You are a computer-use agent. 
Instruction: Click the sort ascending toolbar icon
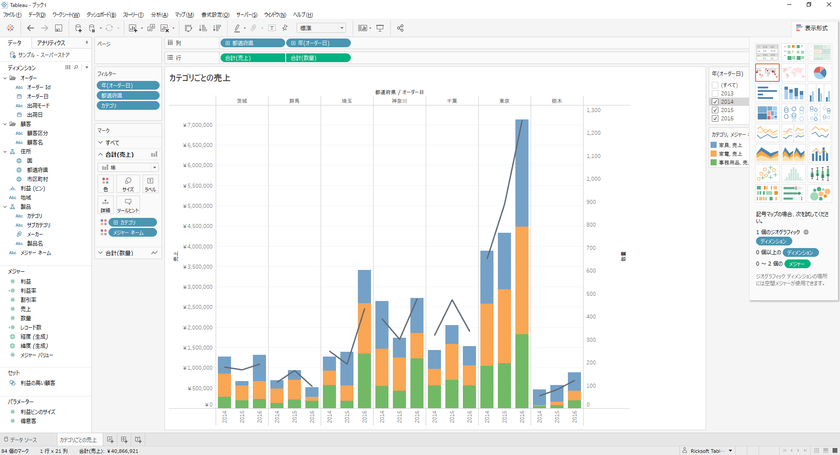pyautogui.click(x=203, y=28)
